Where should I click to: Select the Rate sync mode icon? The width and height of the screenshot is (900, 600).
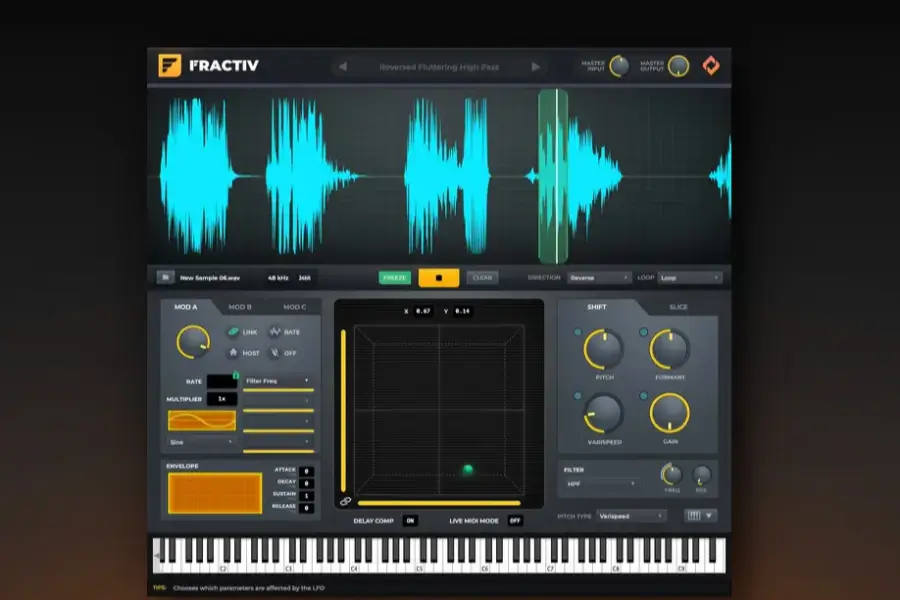pyautogui.click(x=274, y=332)
